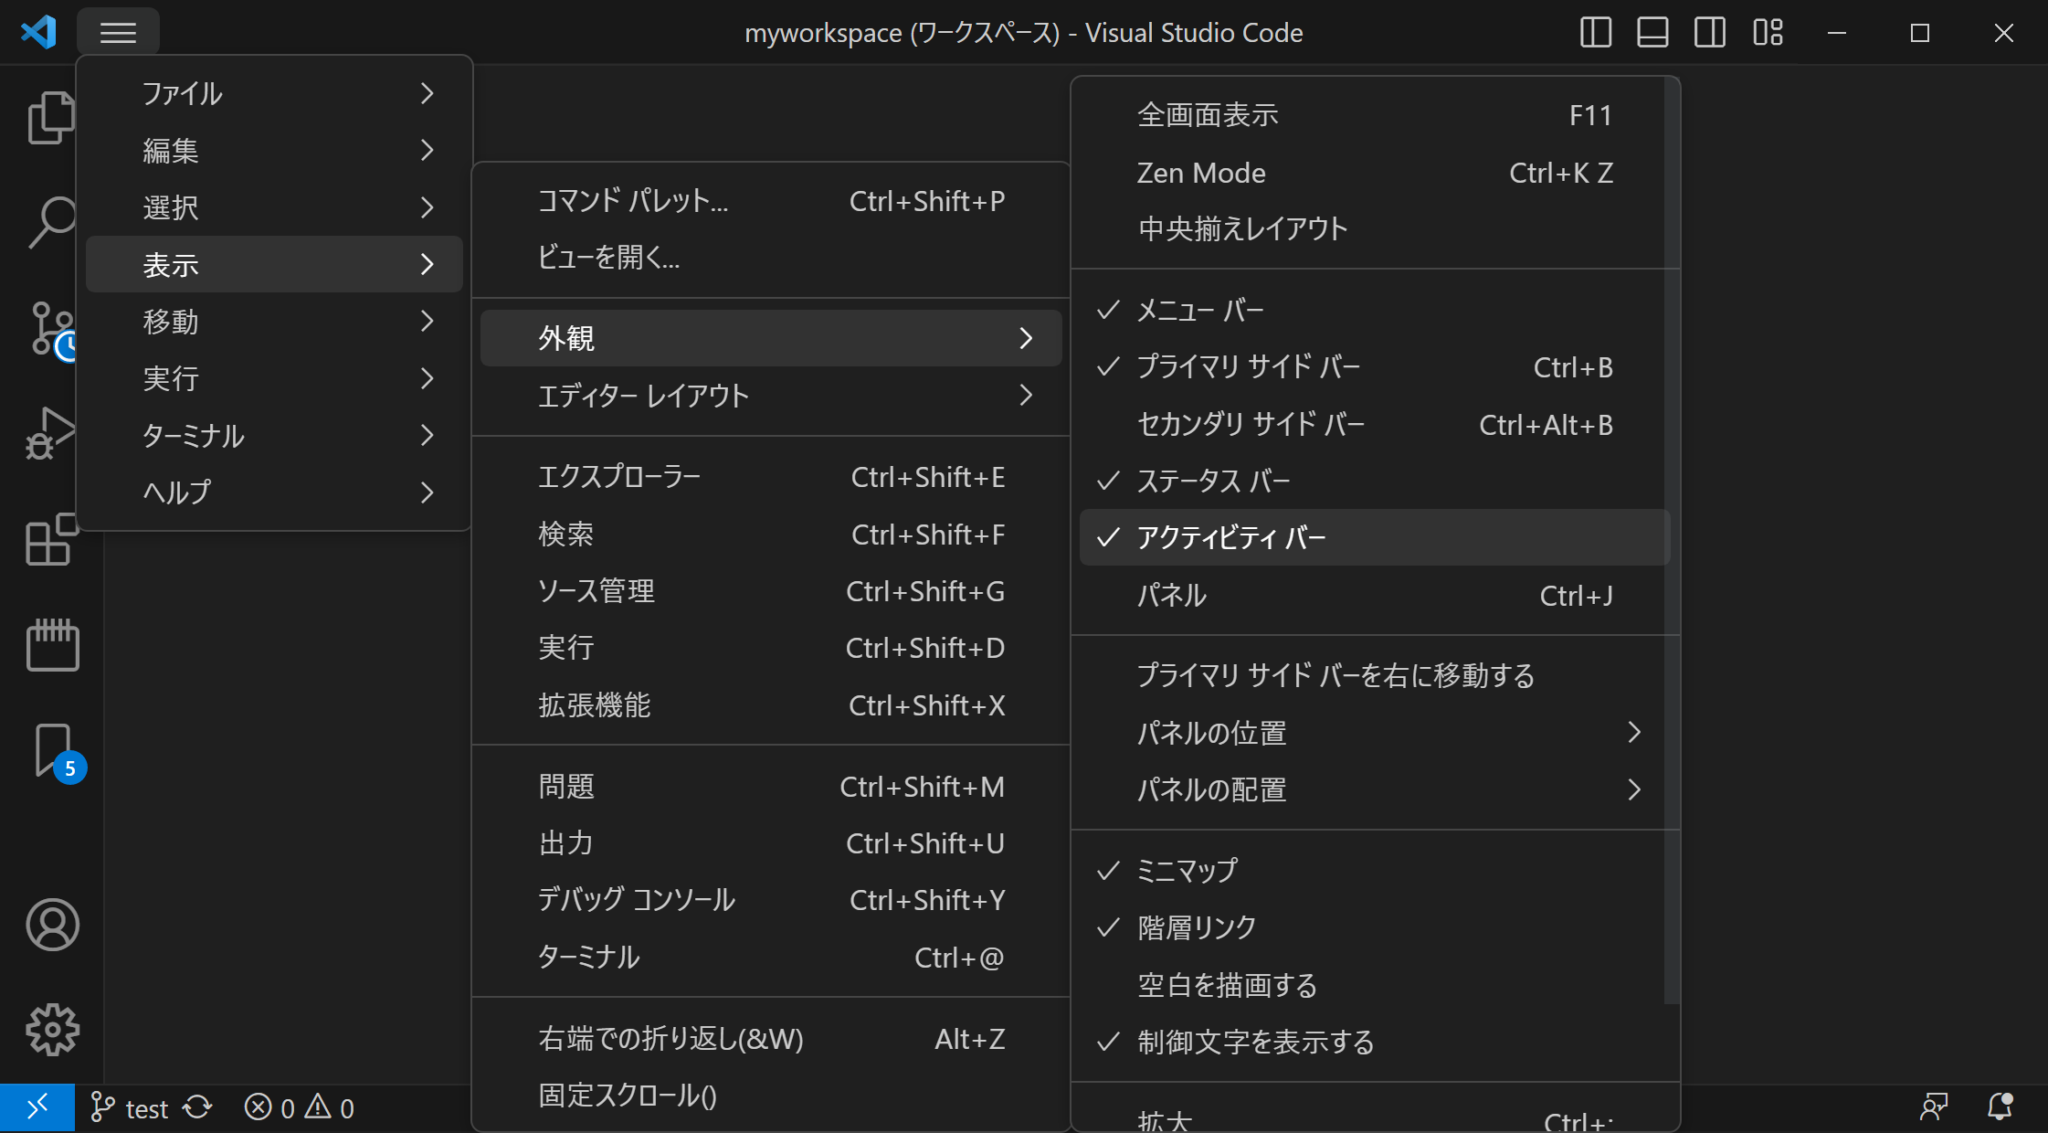
Task: Click the Accounts icon in the activity bar
Action: 51,925
